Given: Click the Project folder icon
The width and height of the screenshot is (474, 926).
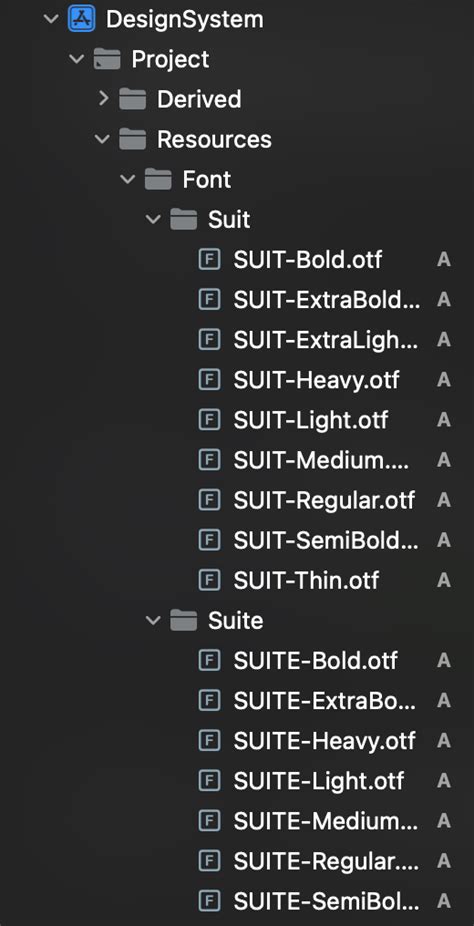Looking at the screenshot, I should pyautogui.click(x=107, y=59).
